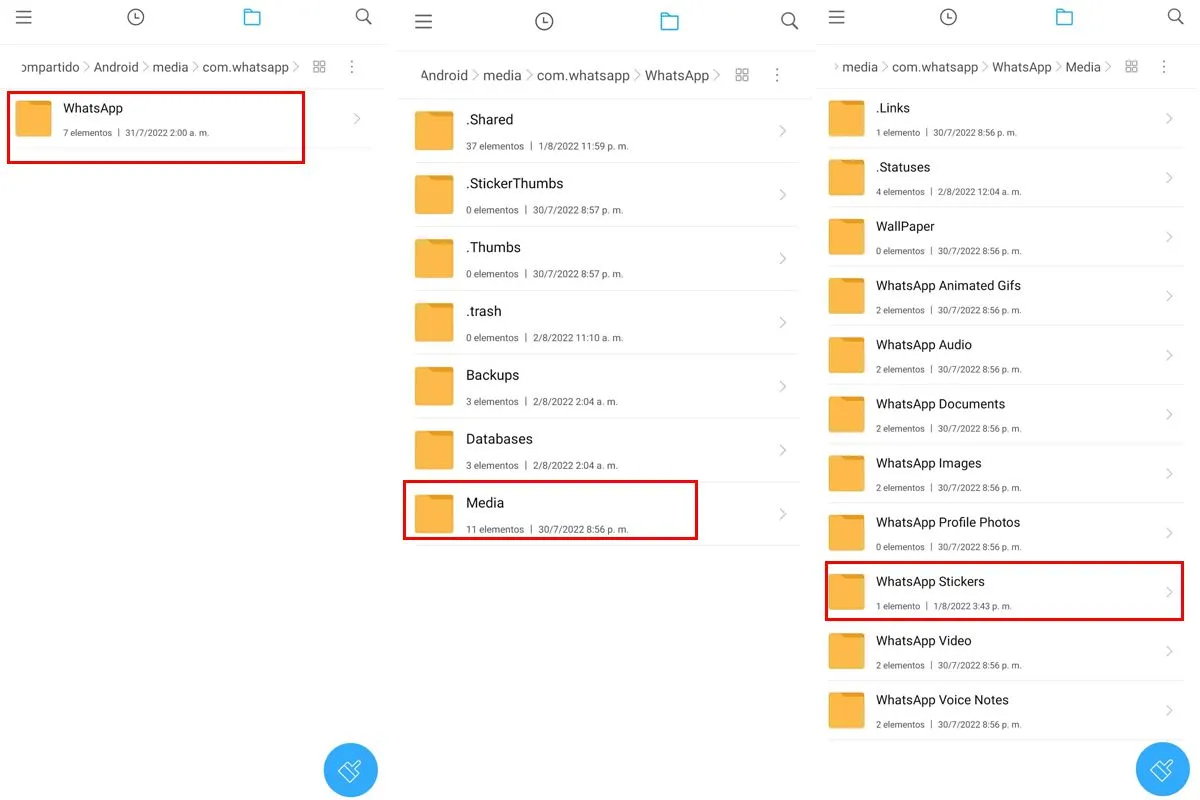
Task: Select WhatsApp Documents folder name
Action: [x=940, y=404]
